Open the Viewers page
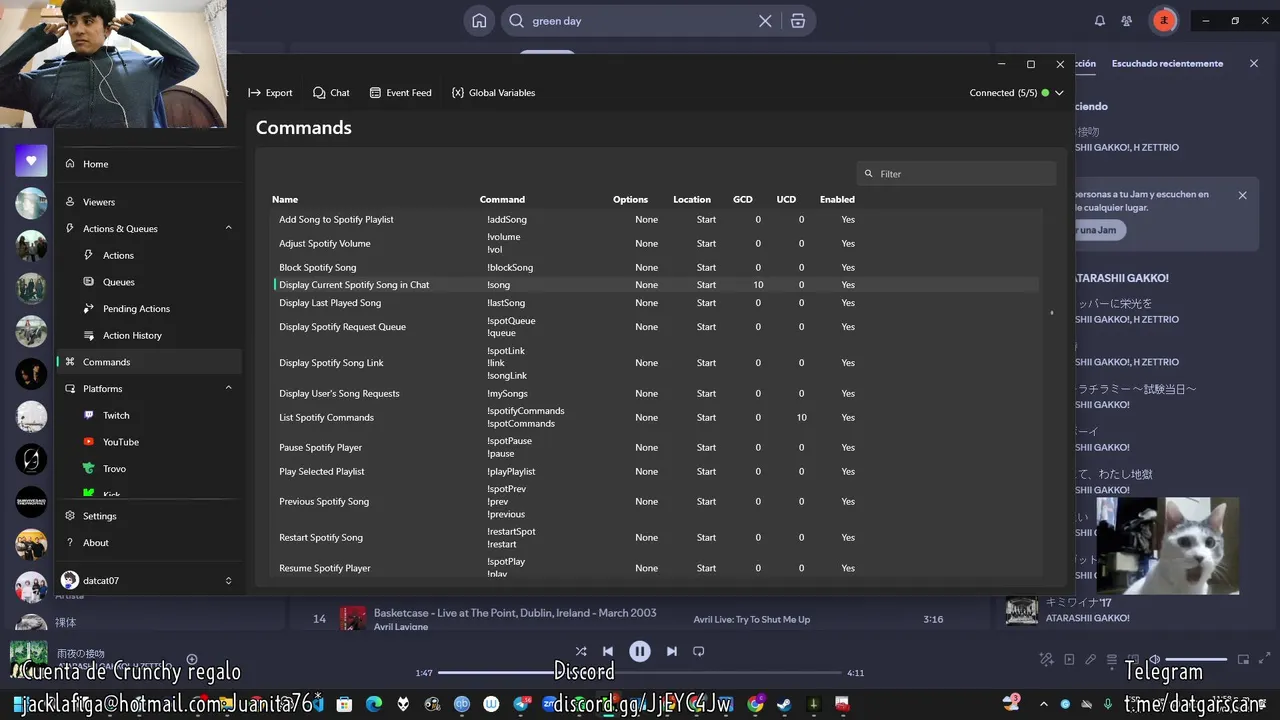The image size is (1280, 720). [148, 202]
